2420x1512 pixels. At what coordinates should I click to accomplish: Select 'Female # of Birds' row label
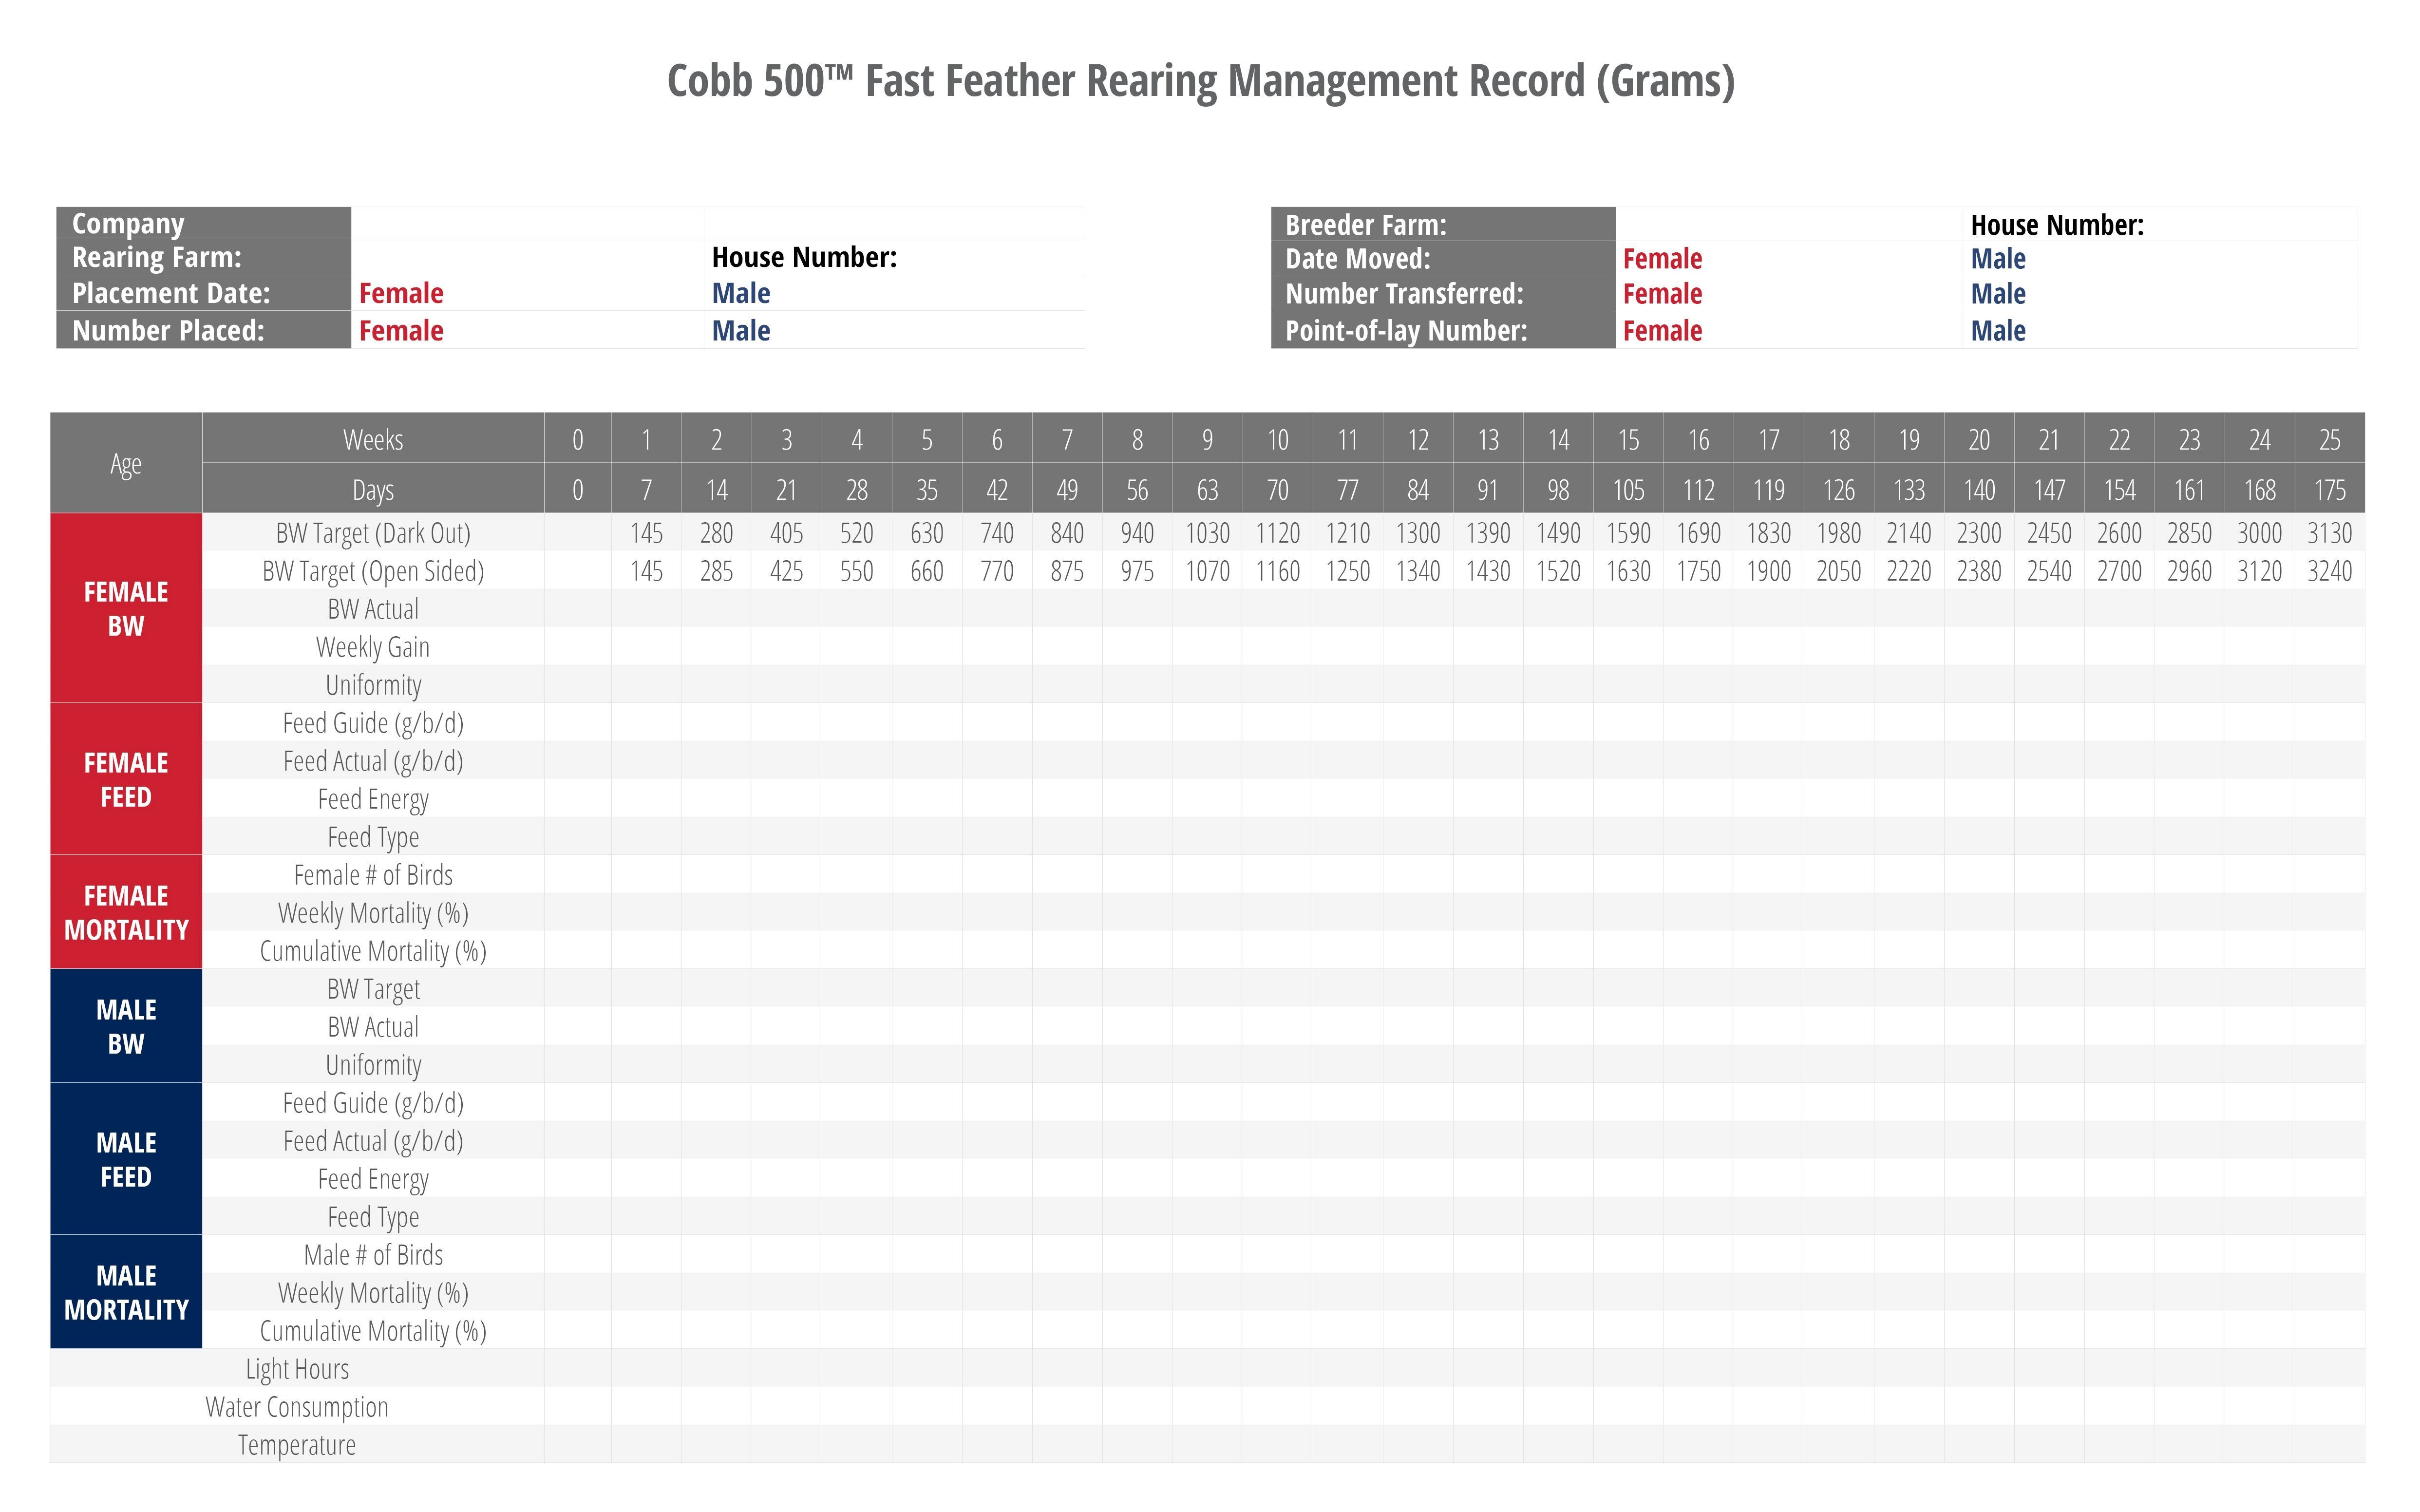(x=373, y=875)
